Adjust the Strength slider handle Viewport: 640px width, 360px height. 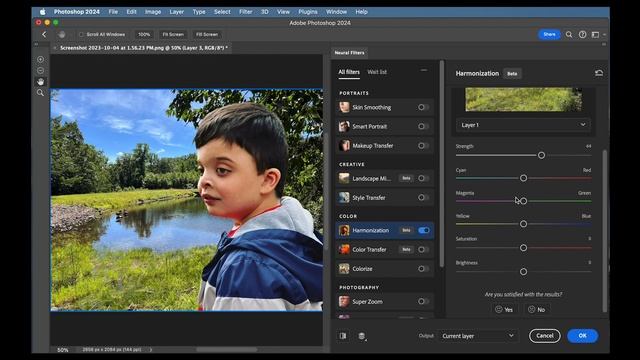(x=541, y=156)
